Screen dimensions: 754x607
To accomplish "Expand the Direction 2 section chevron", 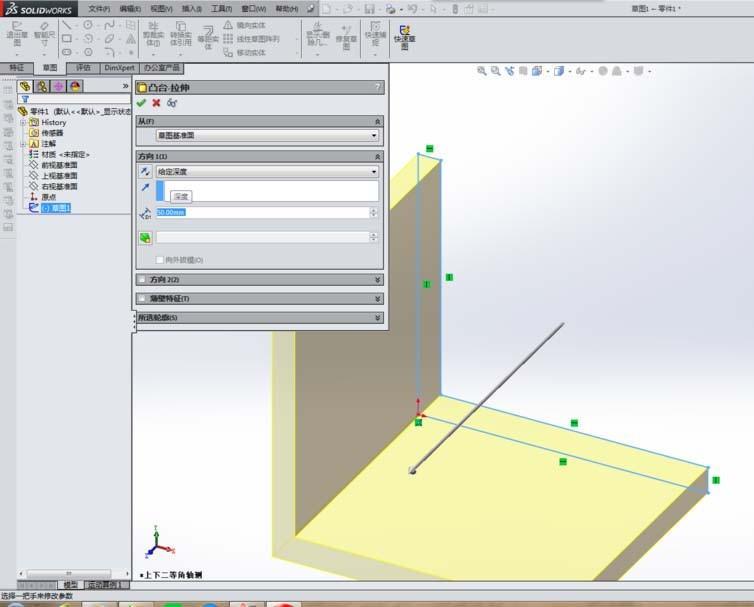I will [x=377, y=279].
